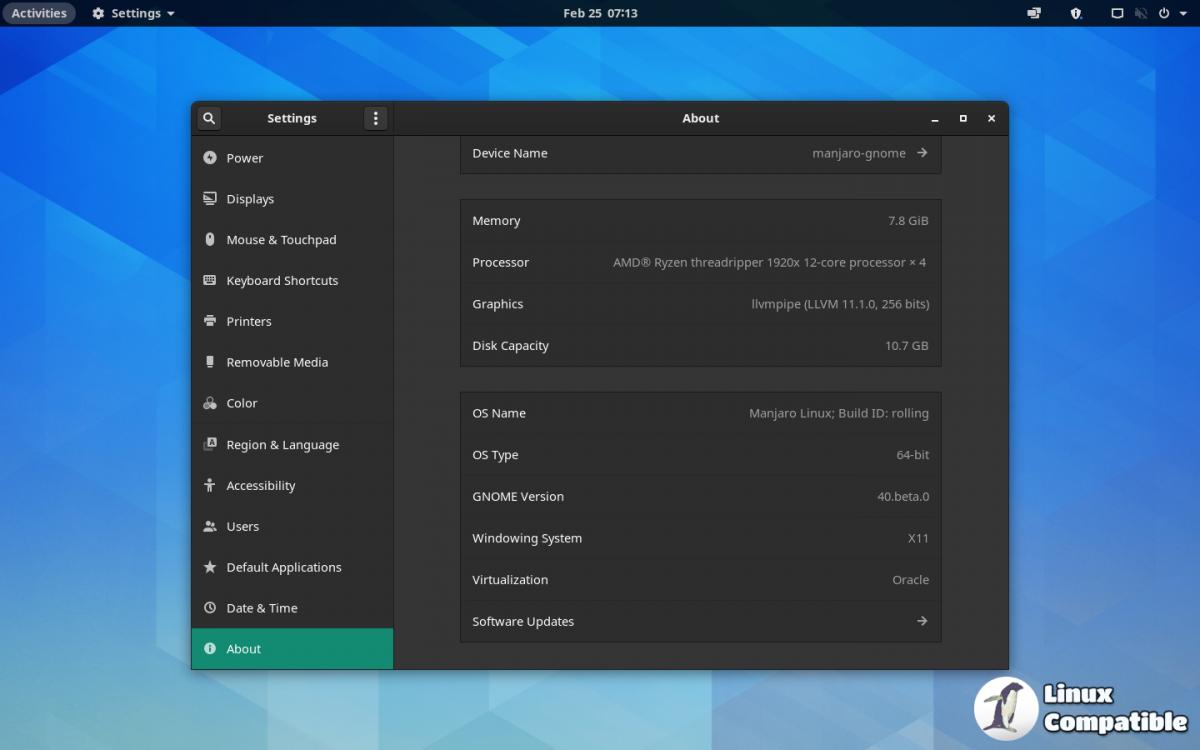Click the Color panel entry

(x=241, y=403)
